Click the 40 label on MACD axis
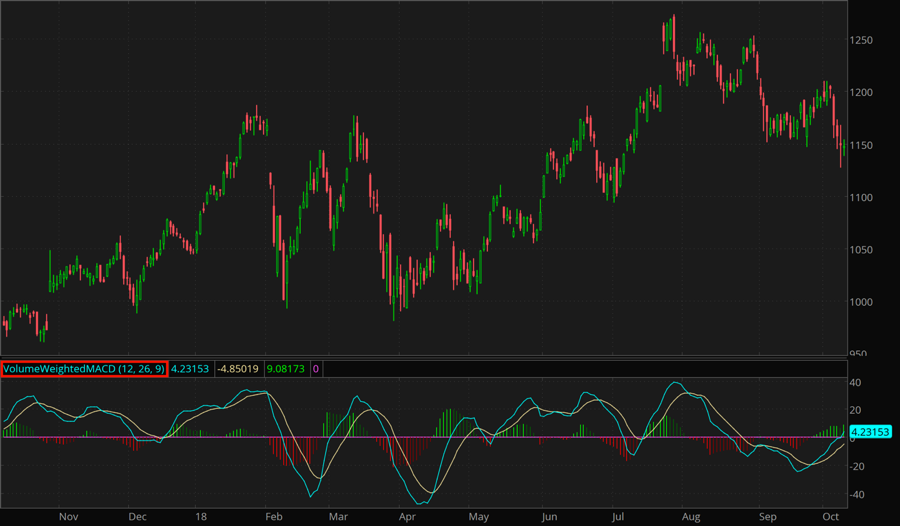 (x=856, y=383)
